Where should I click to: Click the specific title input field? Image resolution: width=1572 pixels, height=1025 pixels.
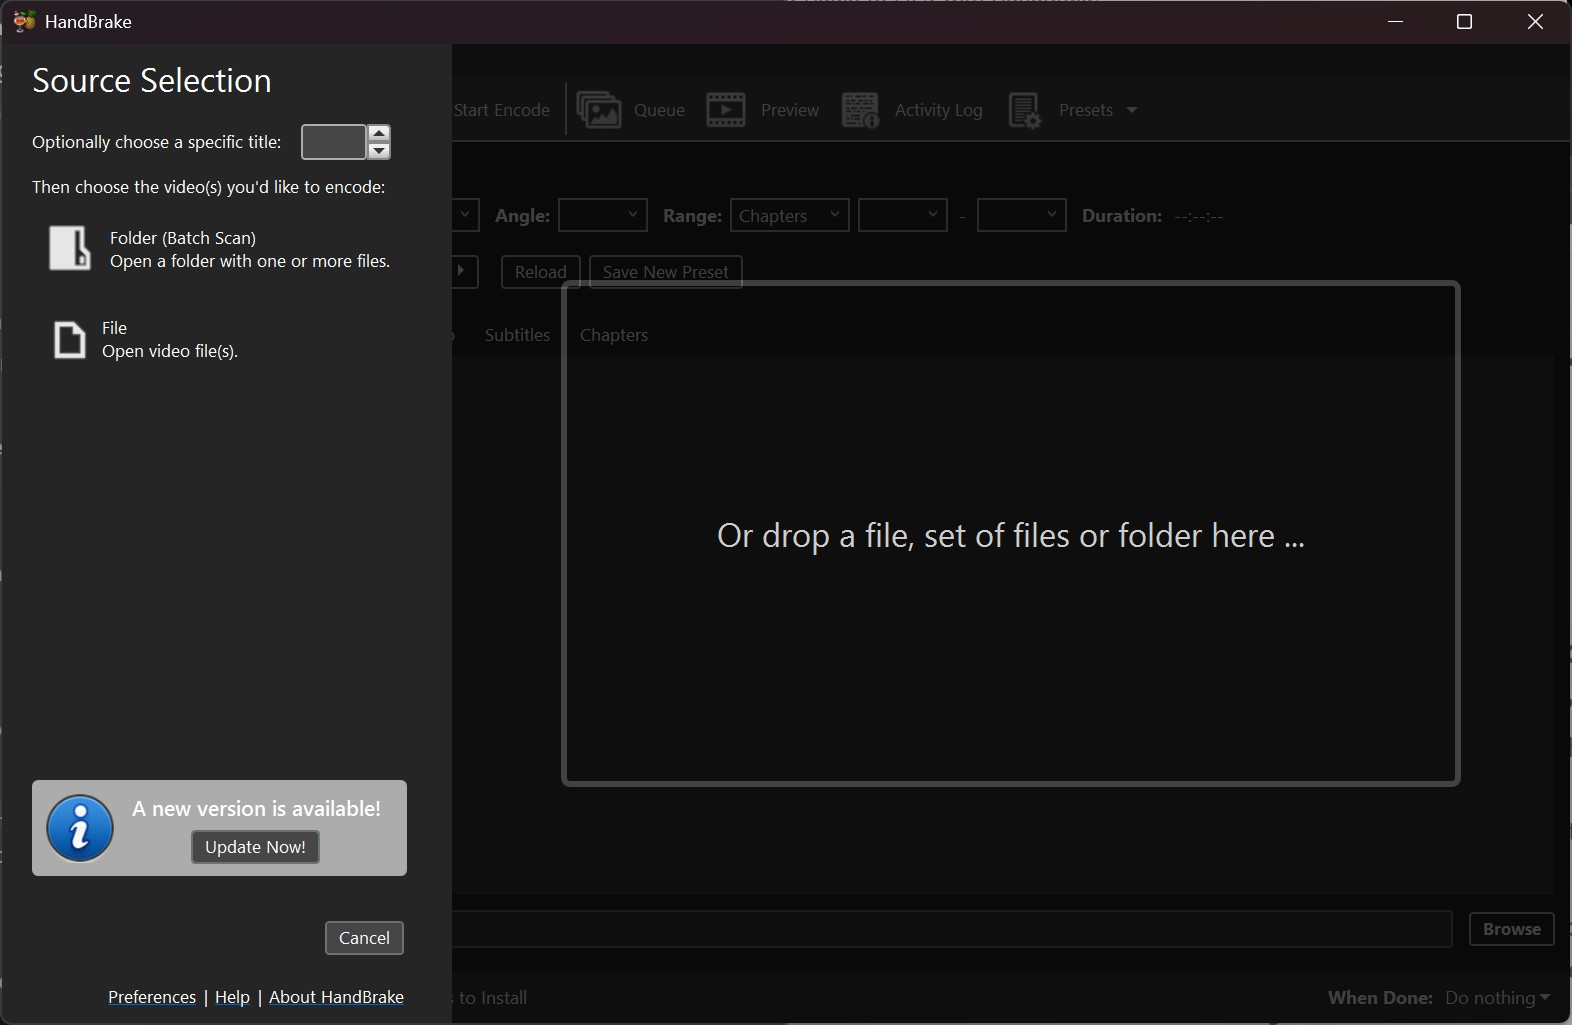coord(334,142)
